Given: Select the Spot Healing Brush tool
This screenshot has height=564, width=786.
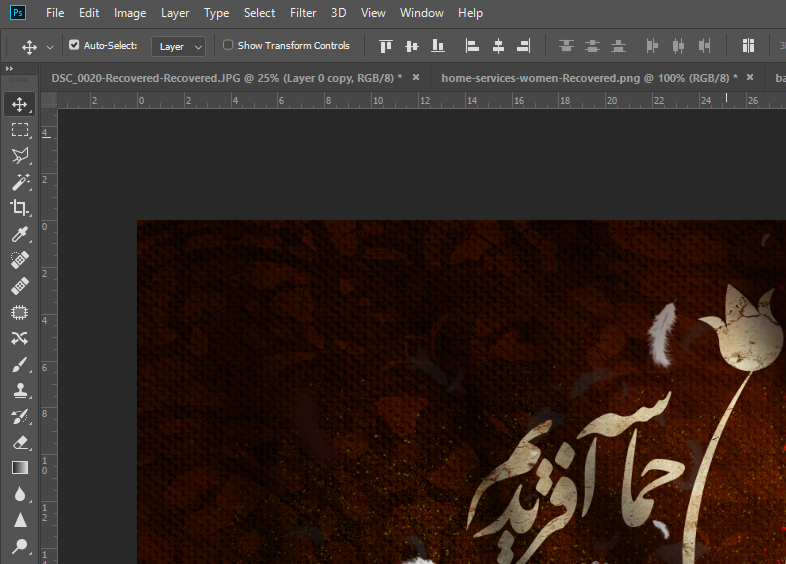Looking at the screenshot, I should [x=20, y=260].
